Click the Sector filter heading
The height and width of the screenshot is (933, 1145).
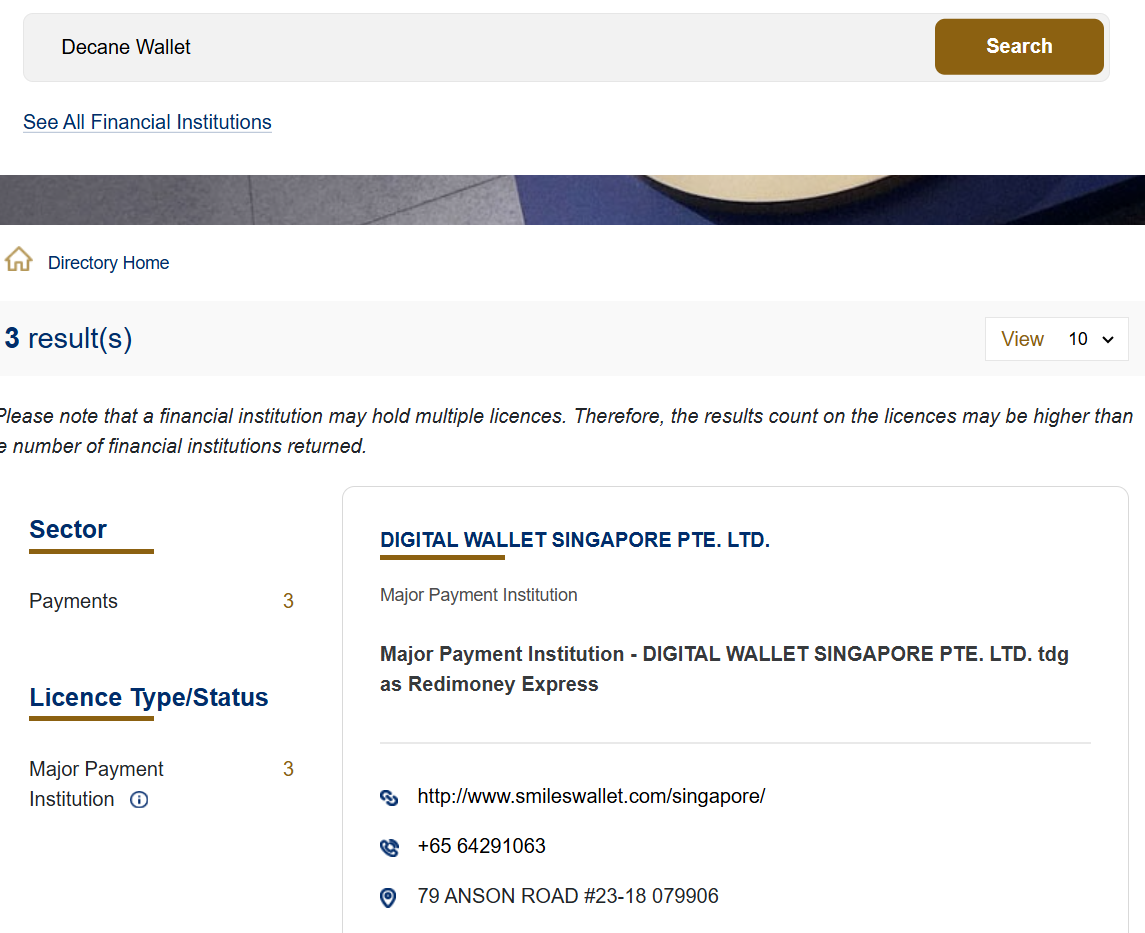[68, 529]
